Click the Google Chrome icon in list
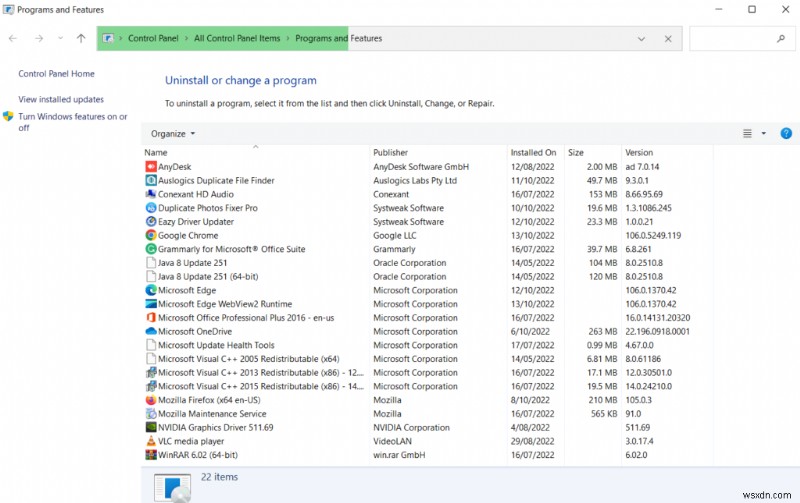Screen dimensions: 800x503 click(151, 236)
